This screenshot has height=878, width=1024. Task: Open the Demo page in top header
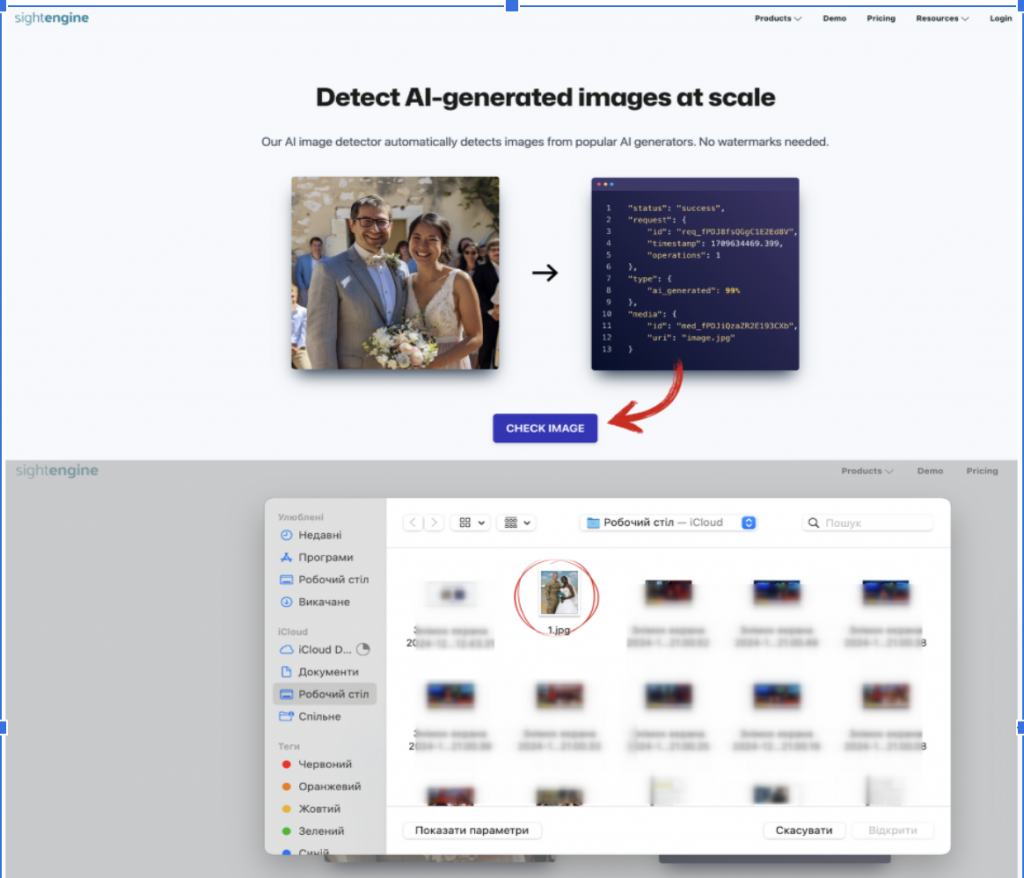[834, 18]
